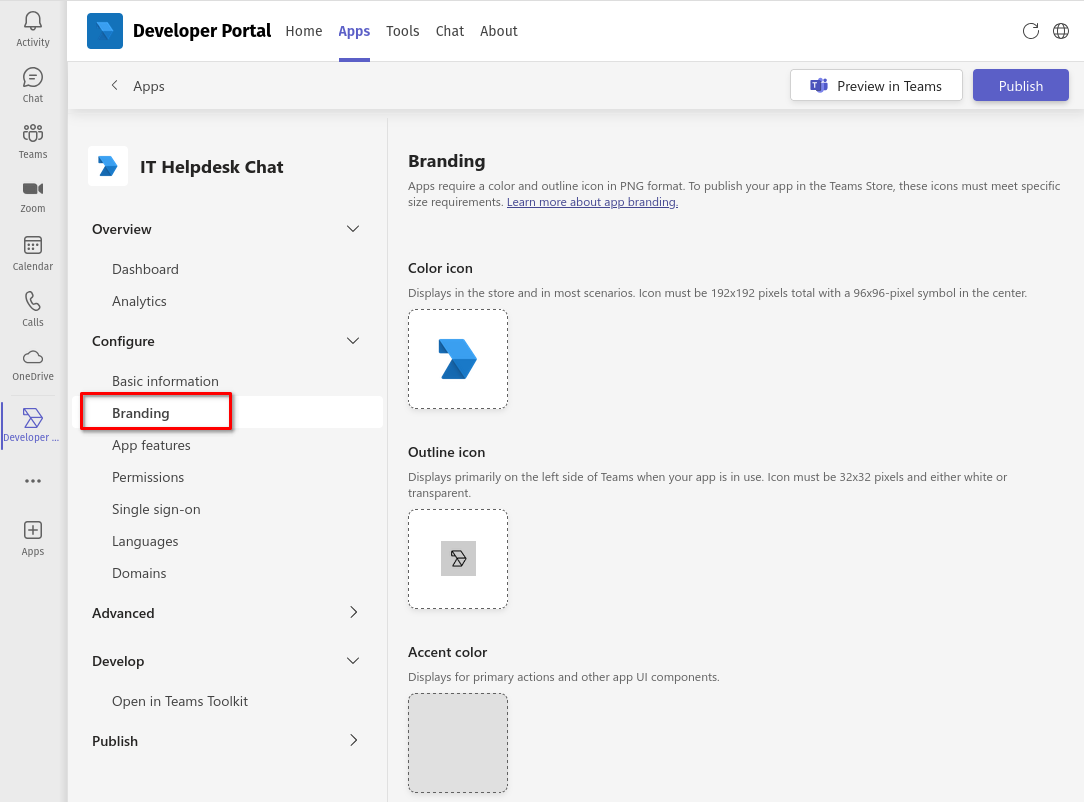This screenshot has height=802, width=1084.
Task: Open App features page
Action: [x=151, y=445]
